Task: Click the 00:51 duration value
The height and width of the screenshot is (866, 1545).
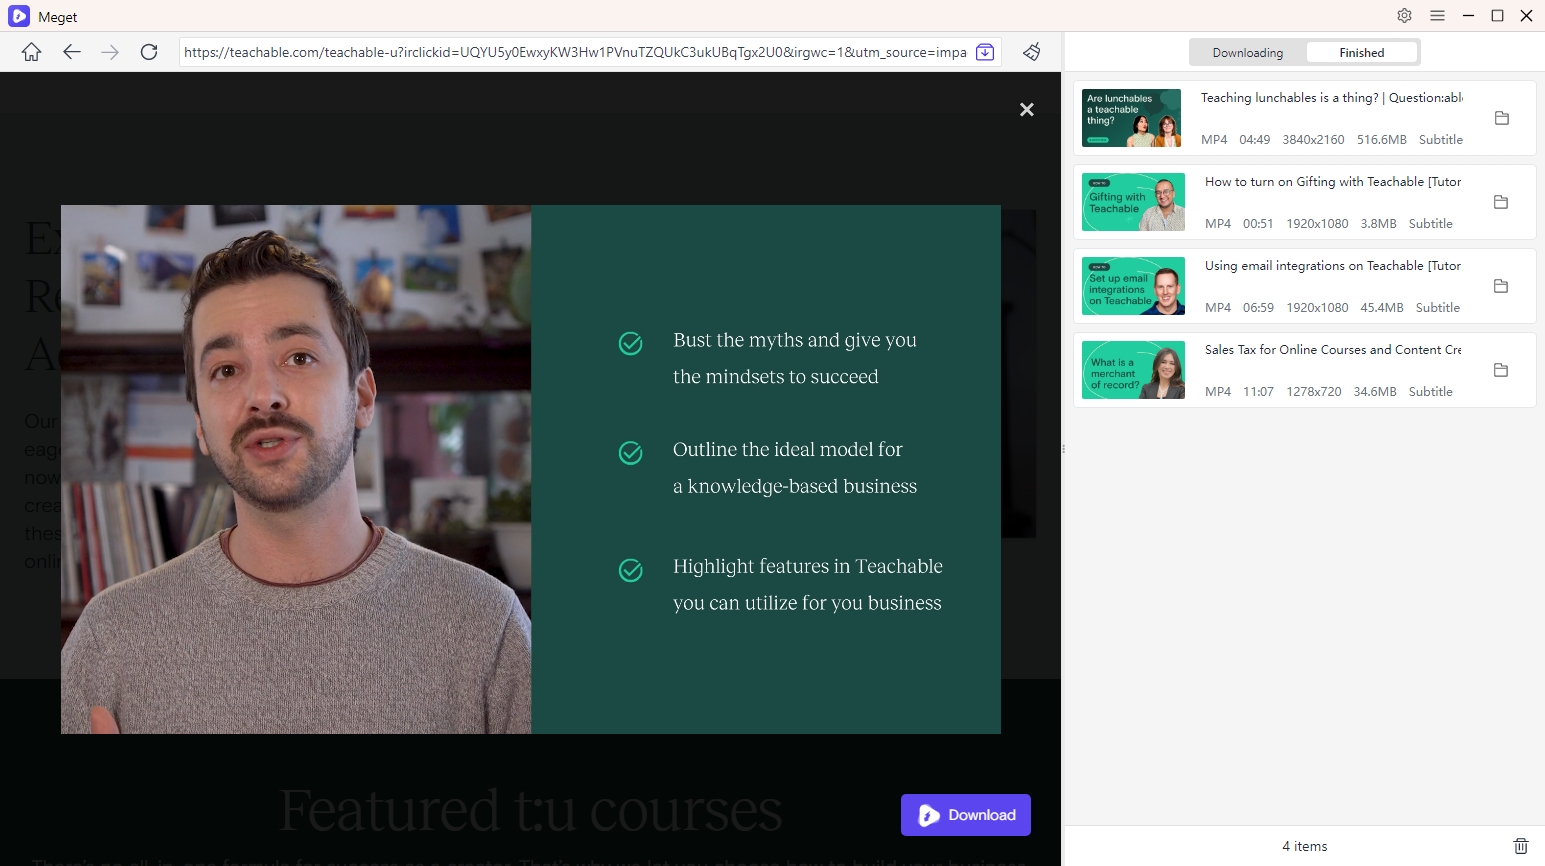Action: [1258, 224]
